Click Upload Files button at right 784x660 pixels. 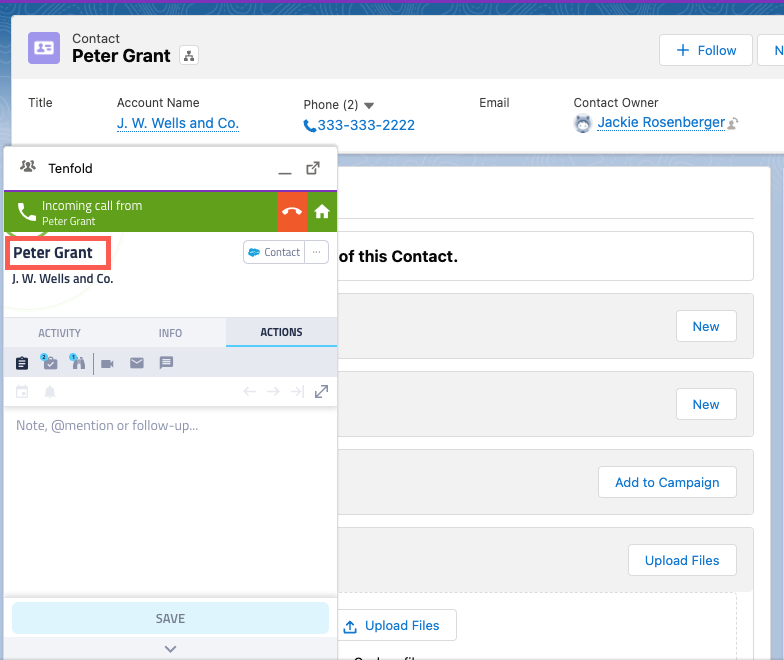click(682, 560)
